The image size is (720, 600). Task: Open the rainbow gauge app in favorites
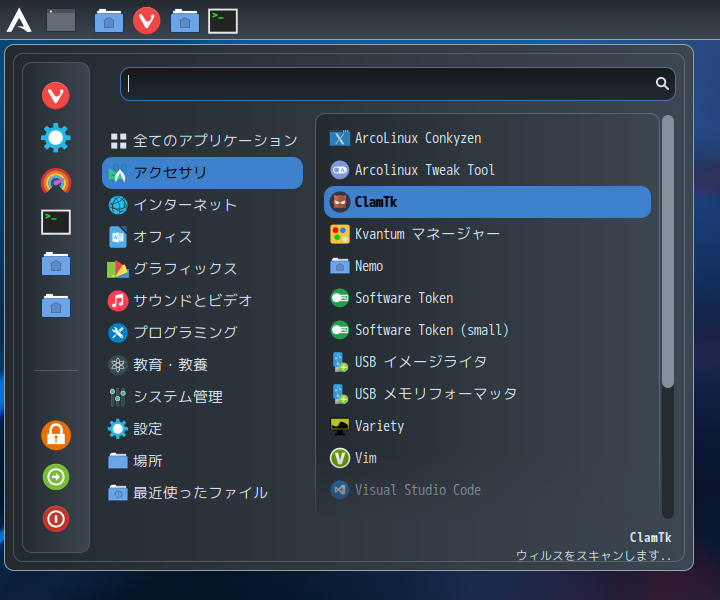[56, 180]
